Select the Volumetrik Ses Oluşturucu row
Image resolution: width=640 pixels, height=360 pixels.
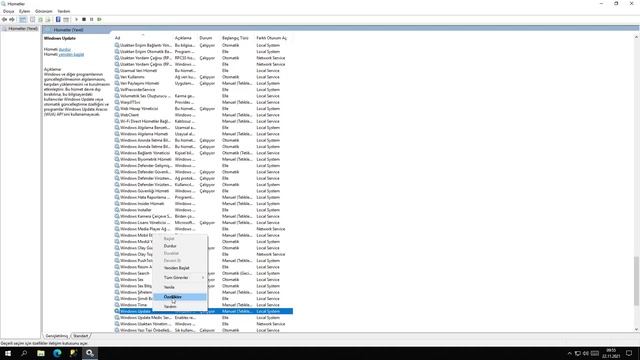click(203, 96)
